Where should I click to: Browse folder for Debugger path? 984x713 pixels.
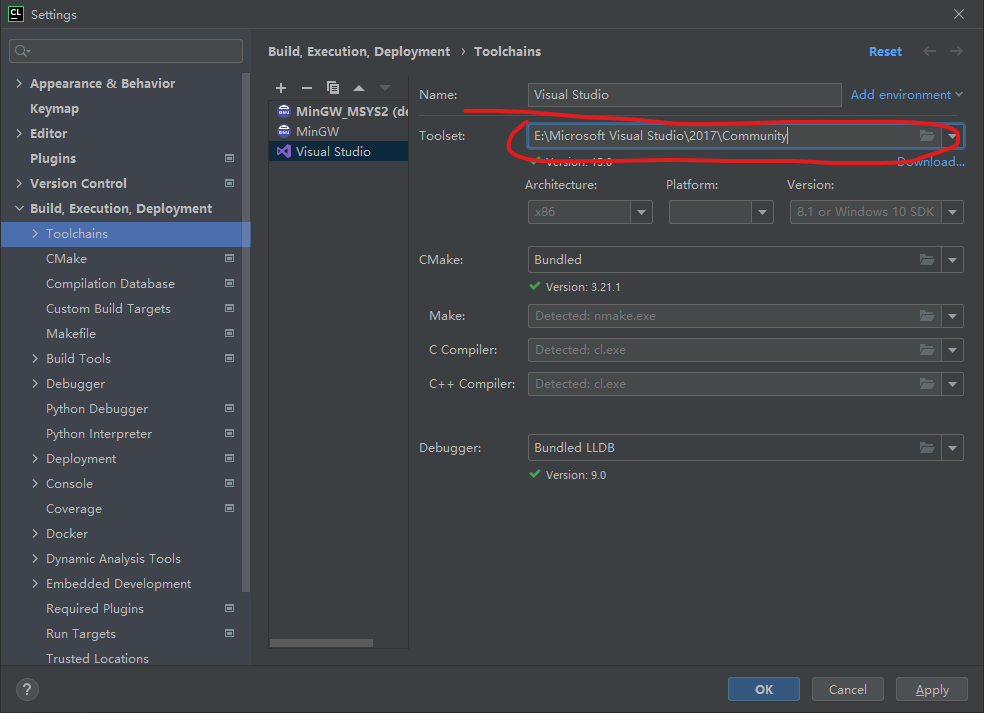(927, 448)
